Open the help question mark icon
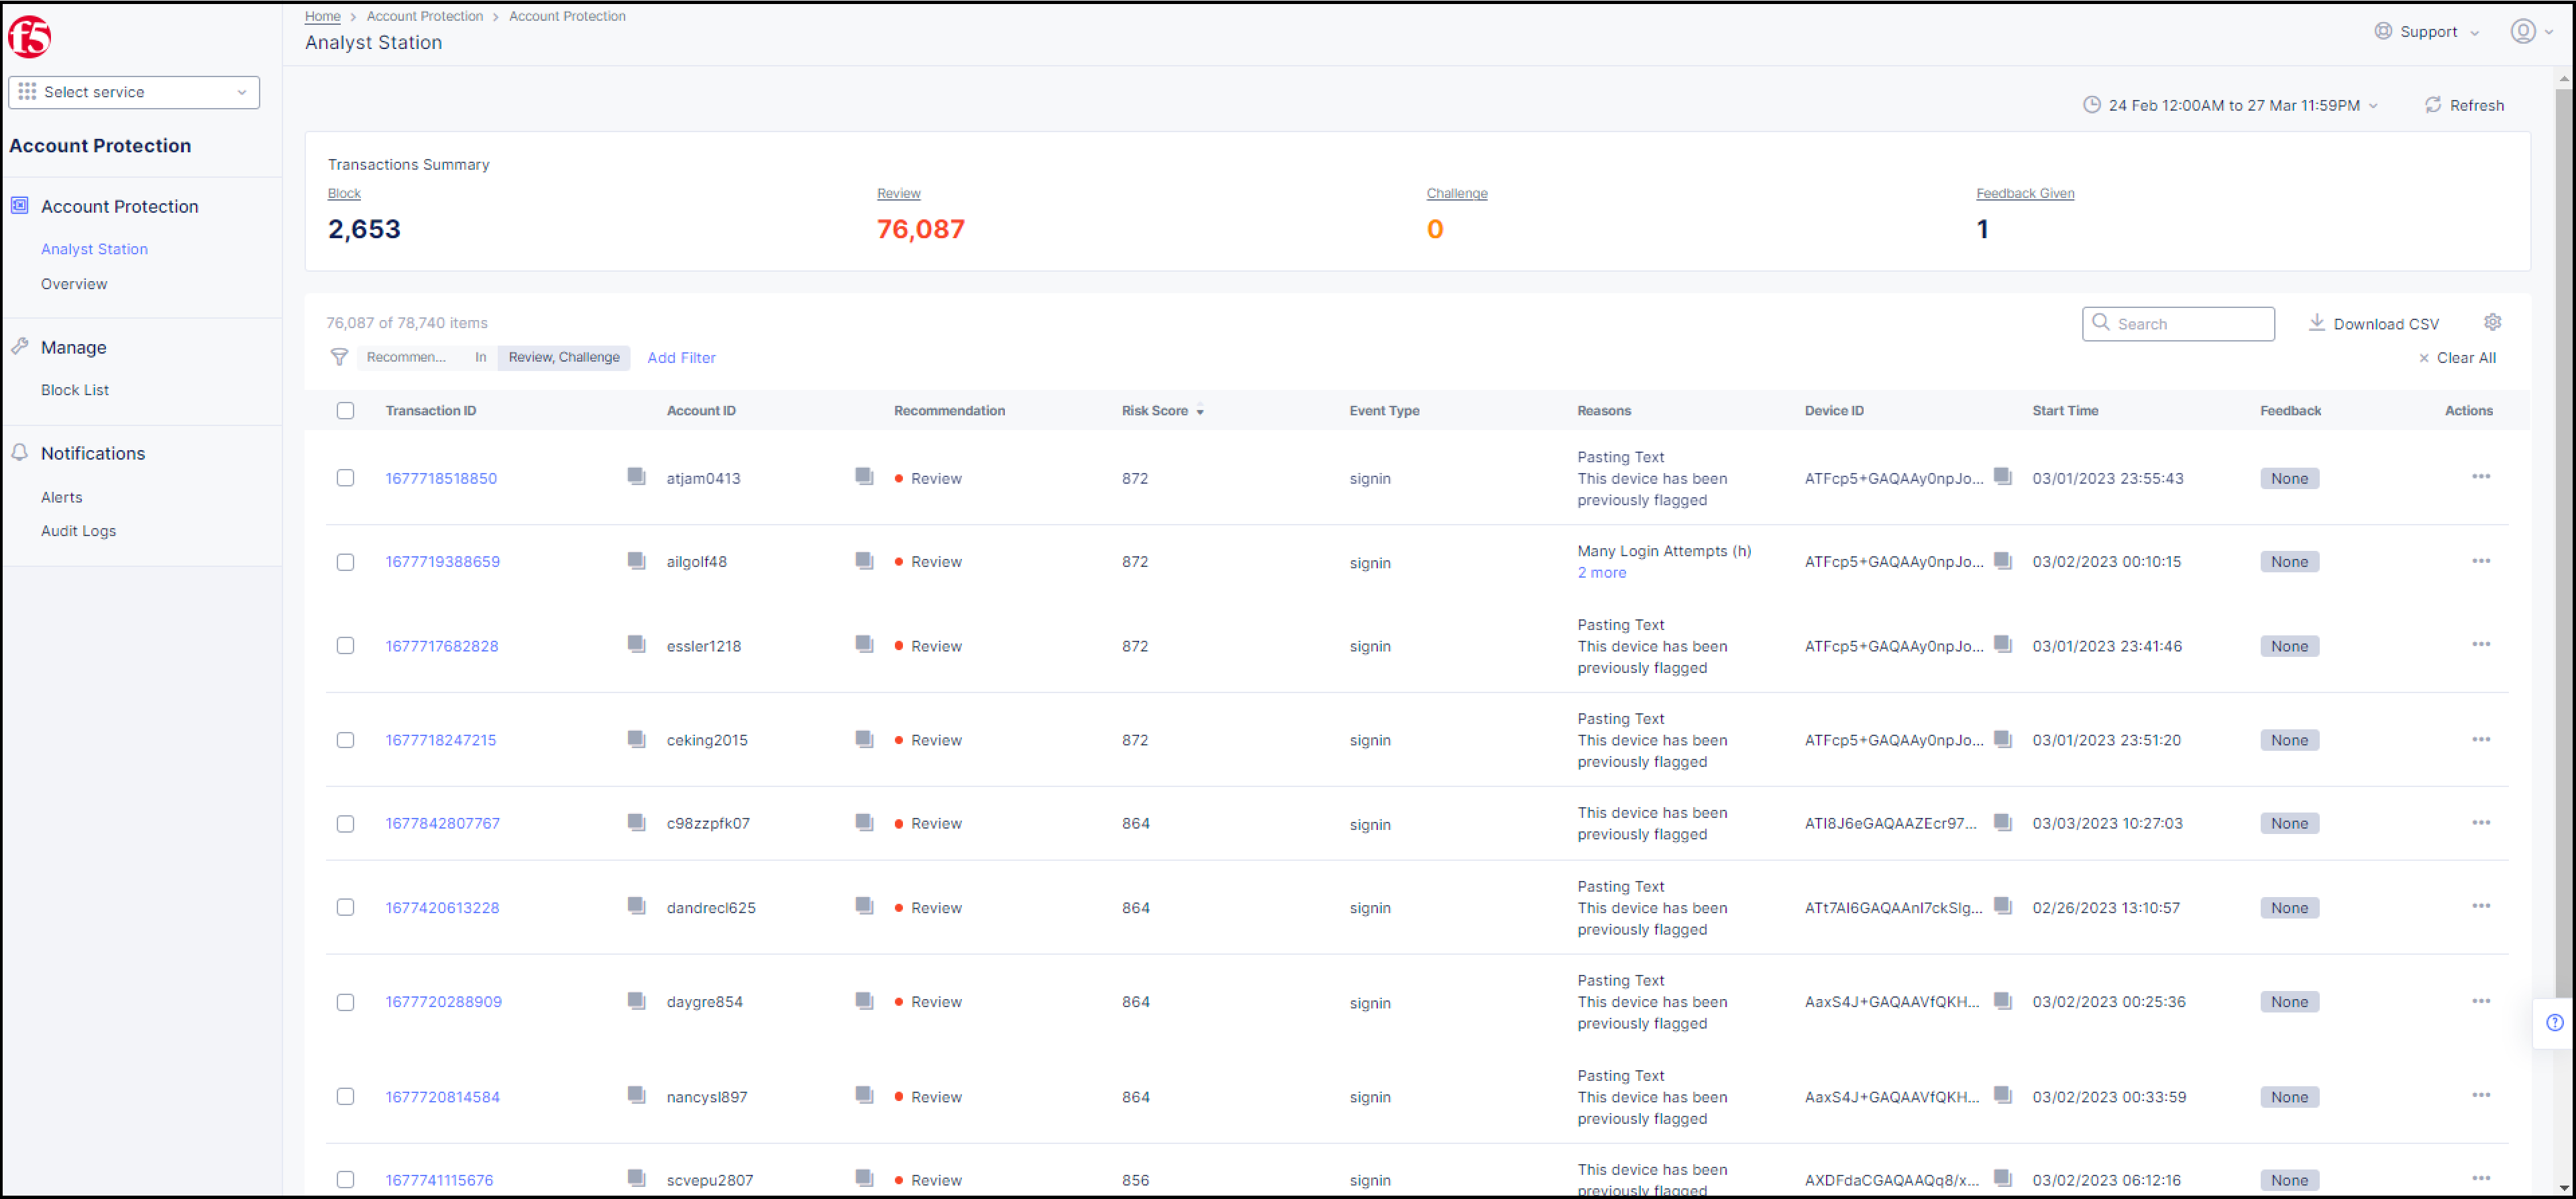2576x1199 pixels. 2554,1022
